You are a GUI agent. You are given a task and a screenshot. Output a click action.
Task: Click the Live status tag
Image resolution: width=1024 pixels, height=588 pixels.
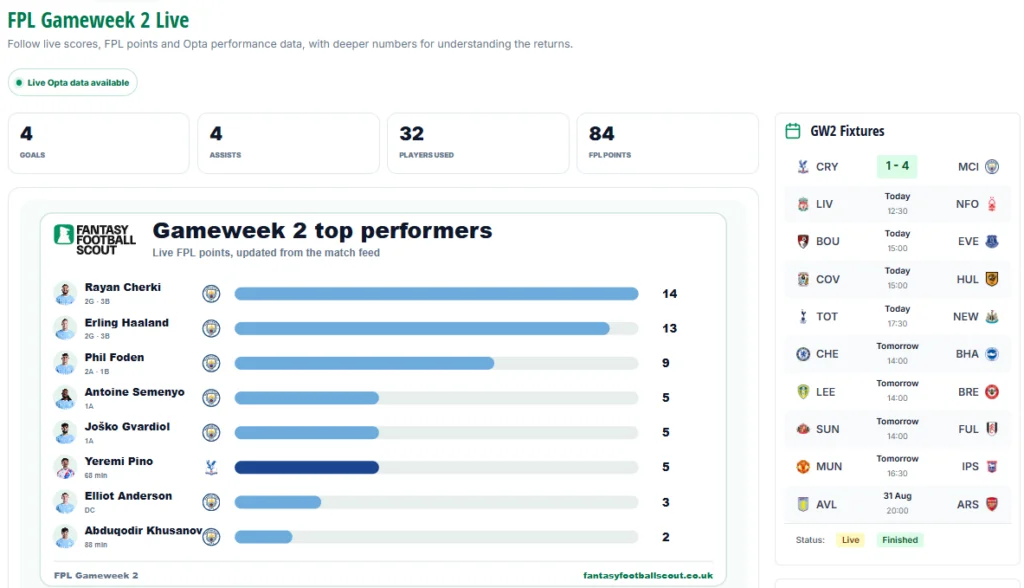point(850,540)
